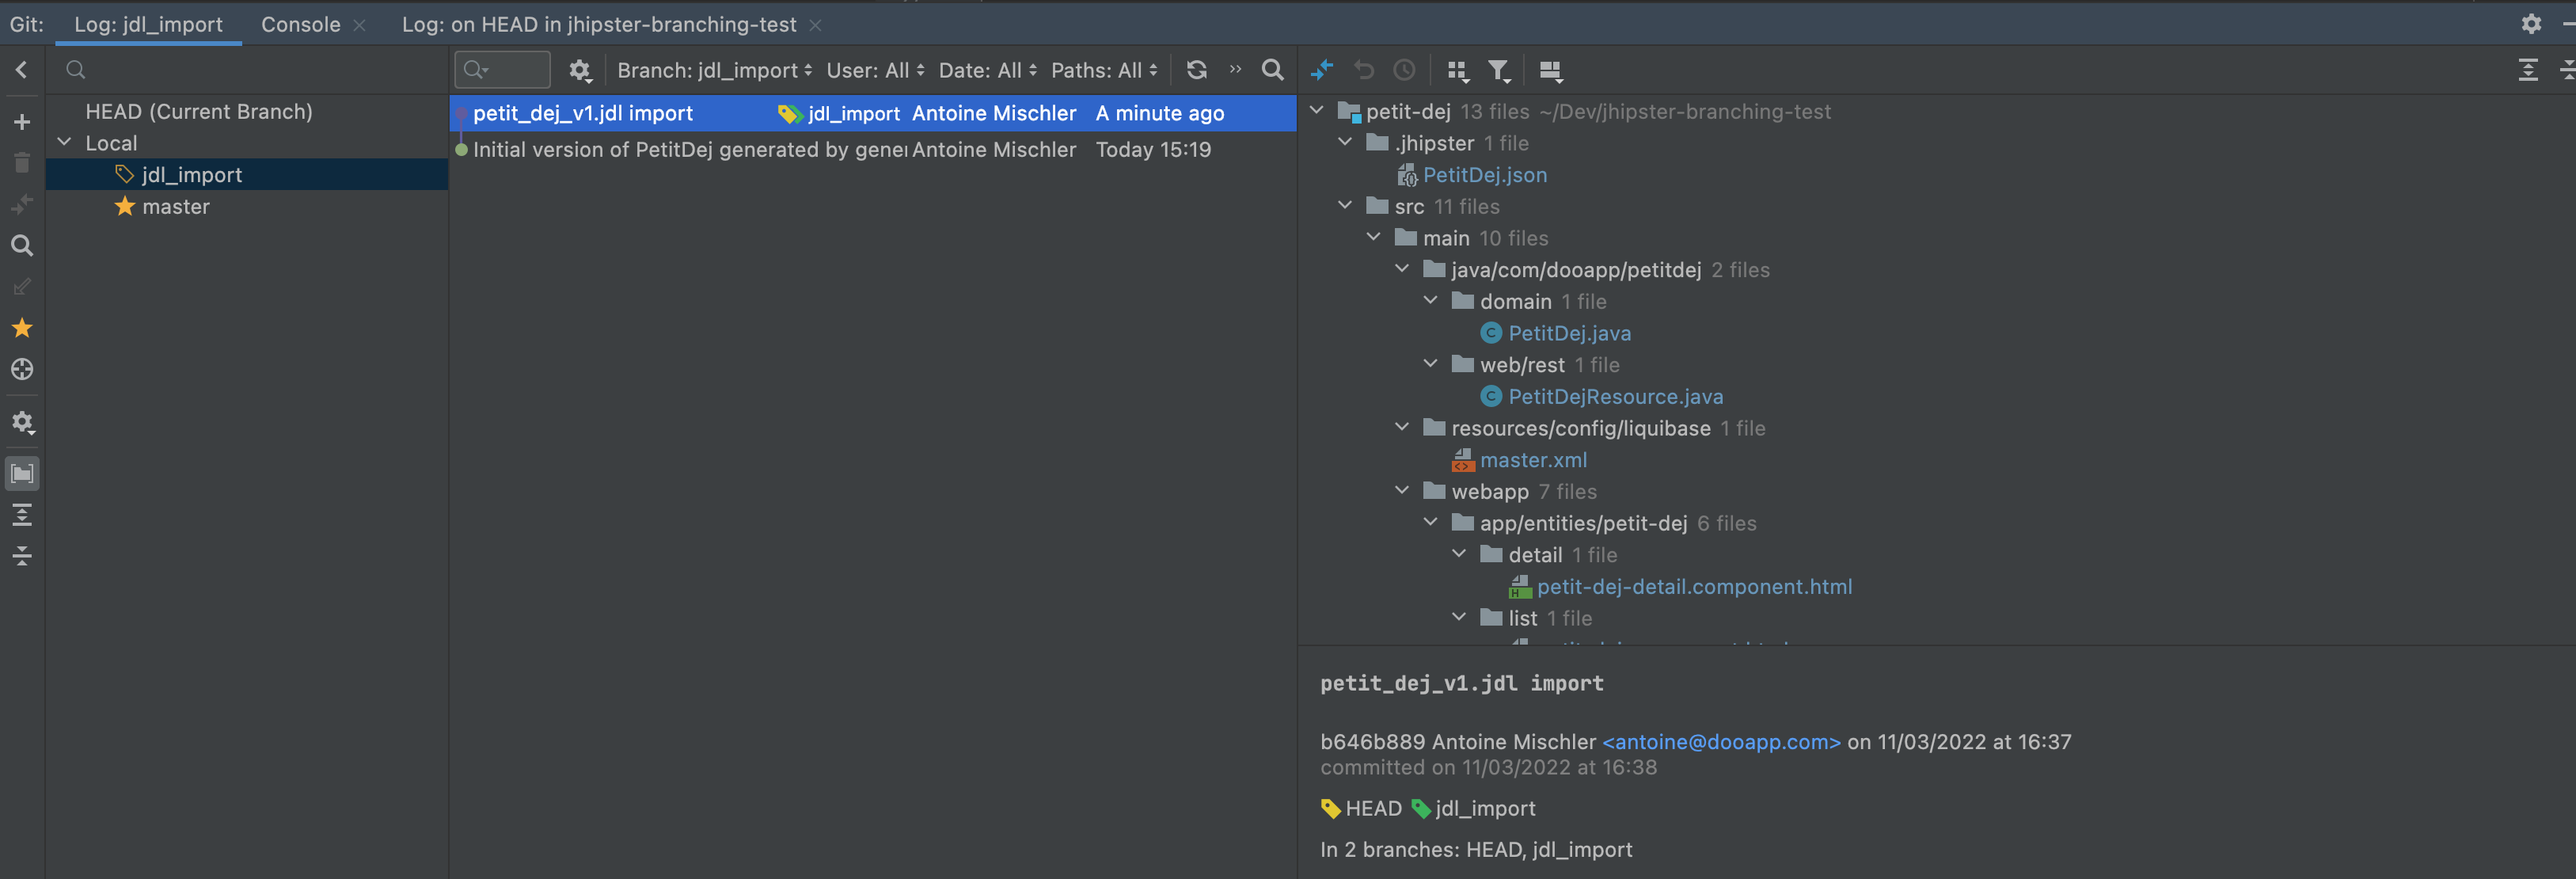Viewport: 2576px width, 879px height.
Task: Collapse the web/rest folder
Action: 1431,364
